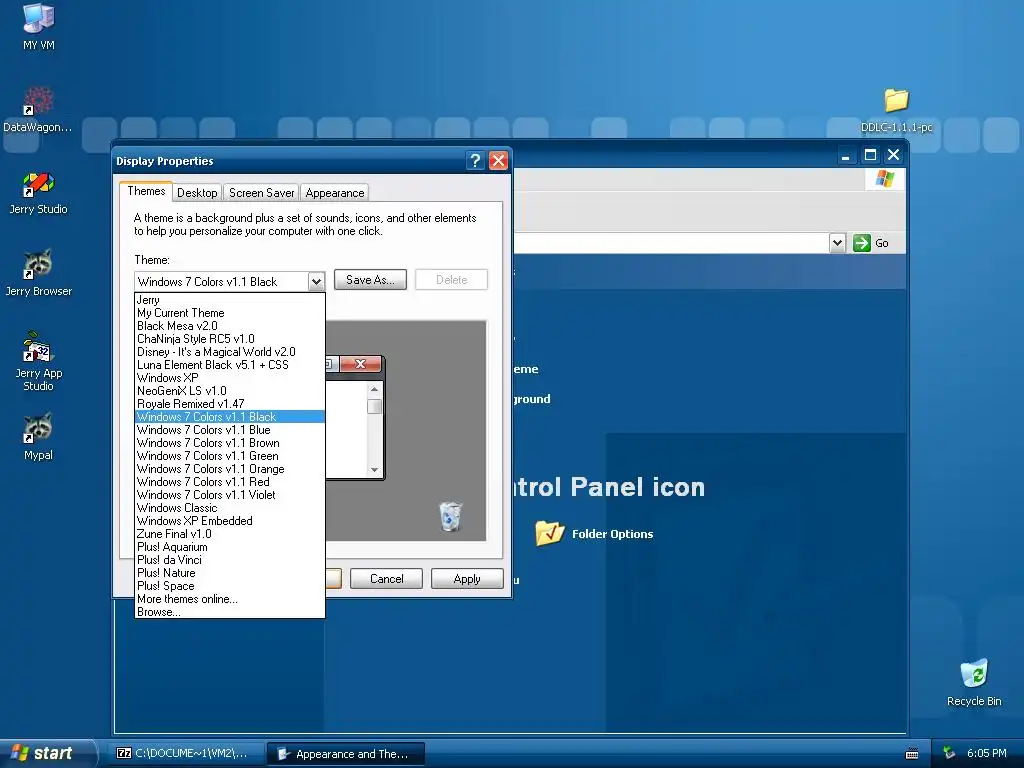1024x768 pixels.
Task: Choose My Current Theme option
Action: (x=230, y=313)
